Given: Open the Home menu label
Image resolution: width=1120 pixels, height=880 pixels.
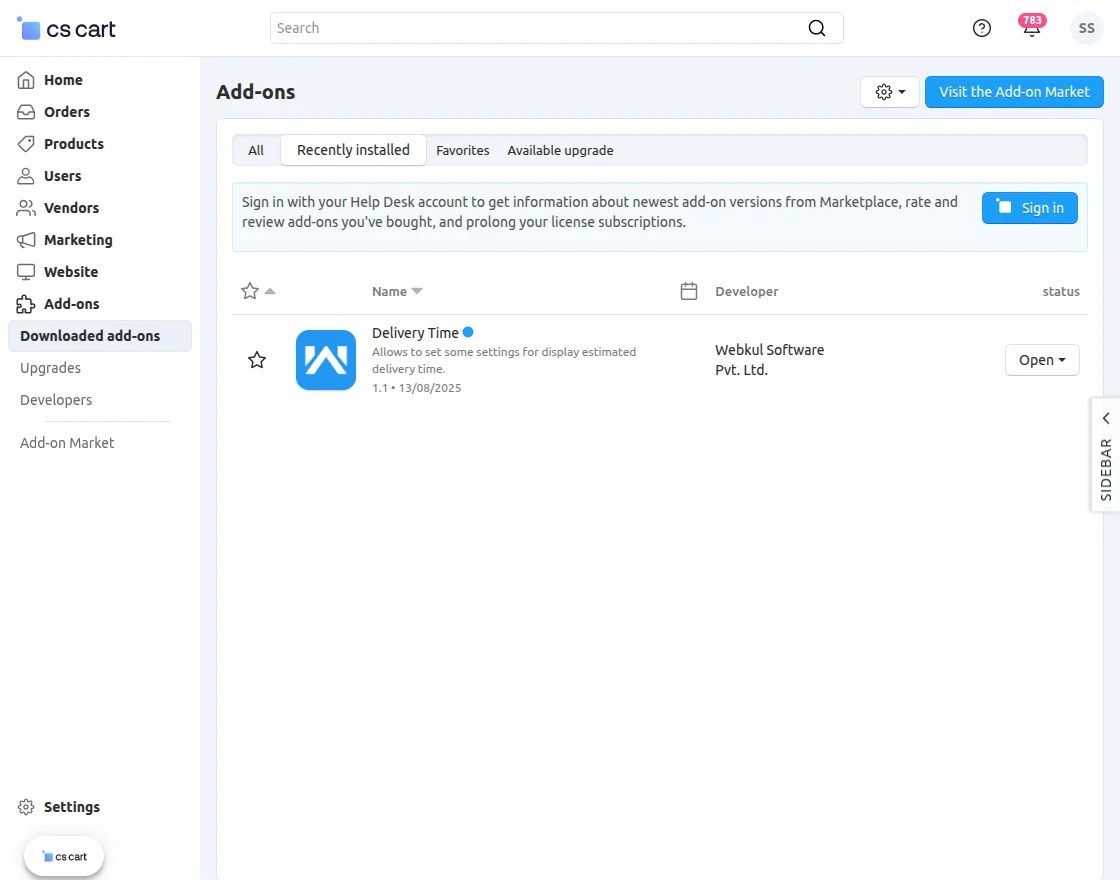Looking at the screenshot, I should tap(63, 80).
